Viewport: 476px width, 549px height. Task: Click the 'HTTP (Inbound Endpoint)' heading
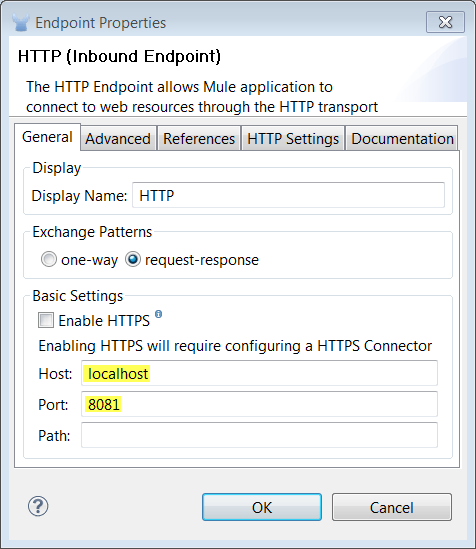click(x=119, y=56)
